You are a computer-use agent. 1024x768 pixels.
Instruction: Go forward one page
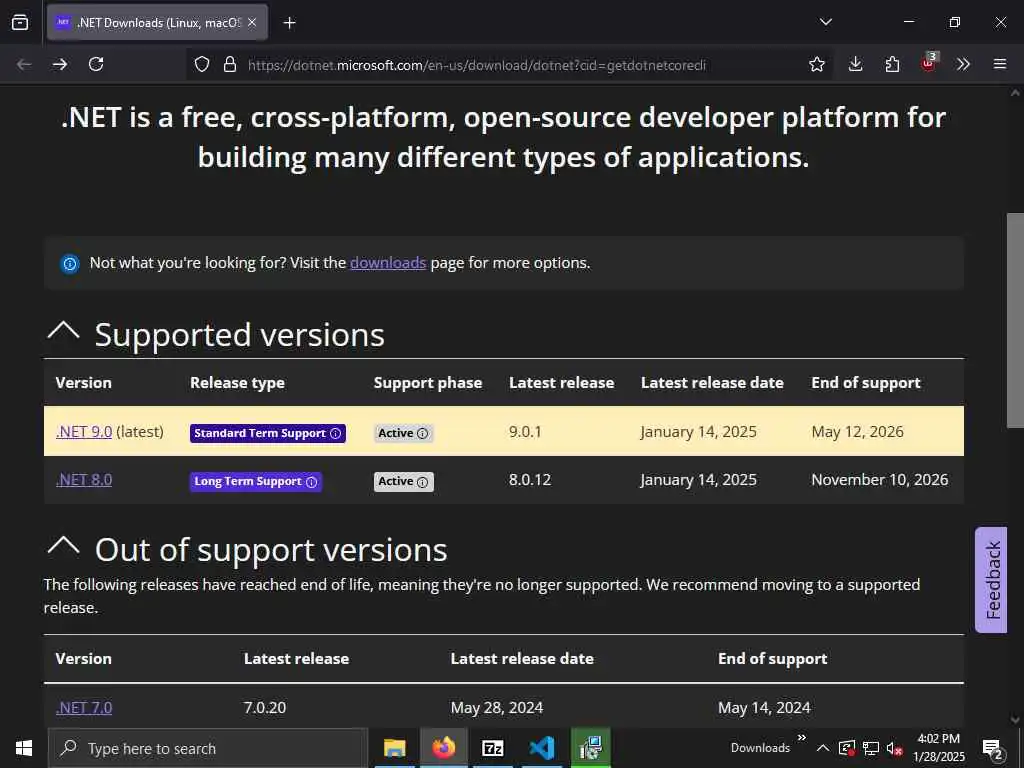pyautogui.click(x=60, y=64)
